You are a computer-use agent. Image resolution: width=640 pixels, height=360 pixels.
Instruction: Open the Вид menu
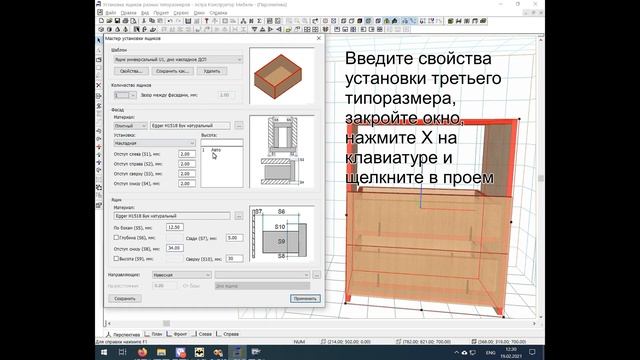145,13
